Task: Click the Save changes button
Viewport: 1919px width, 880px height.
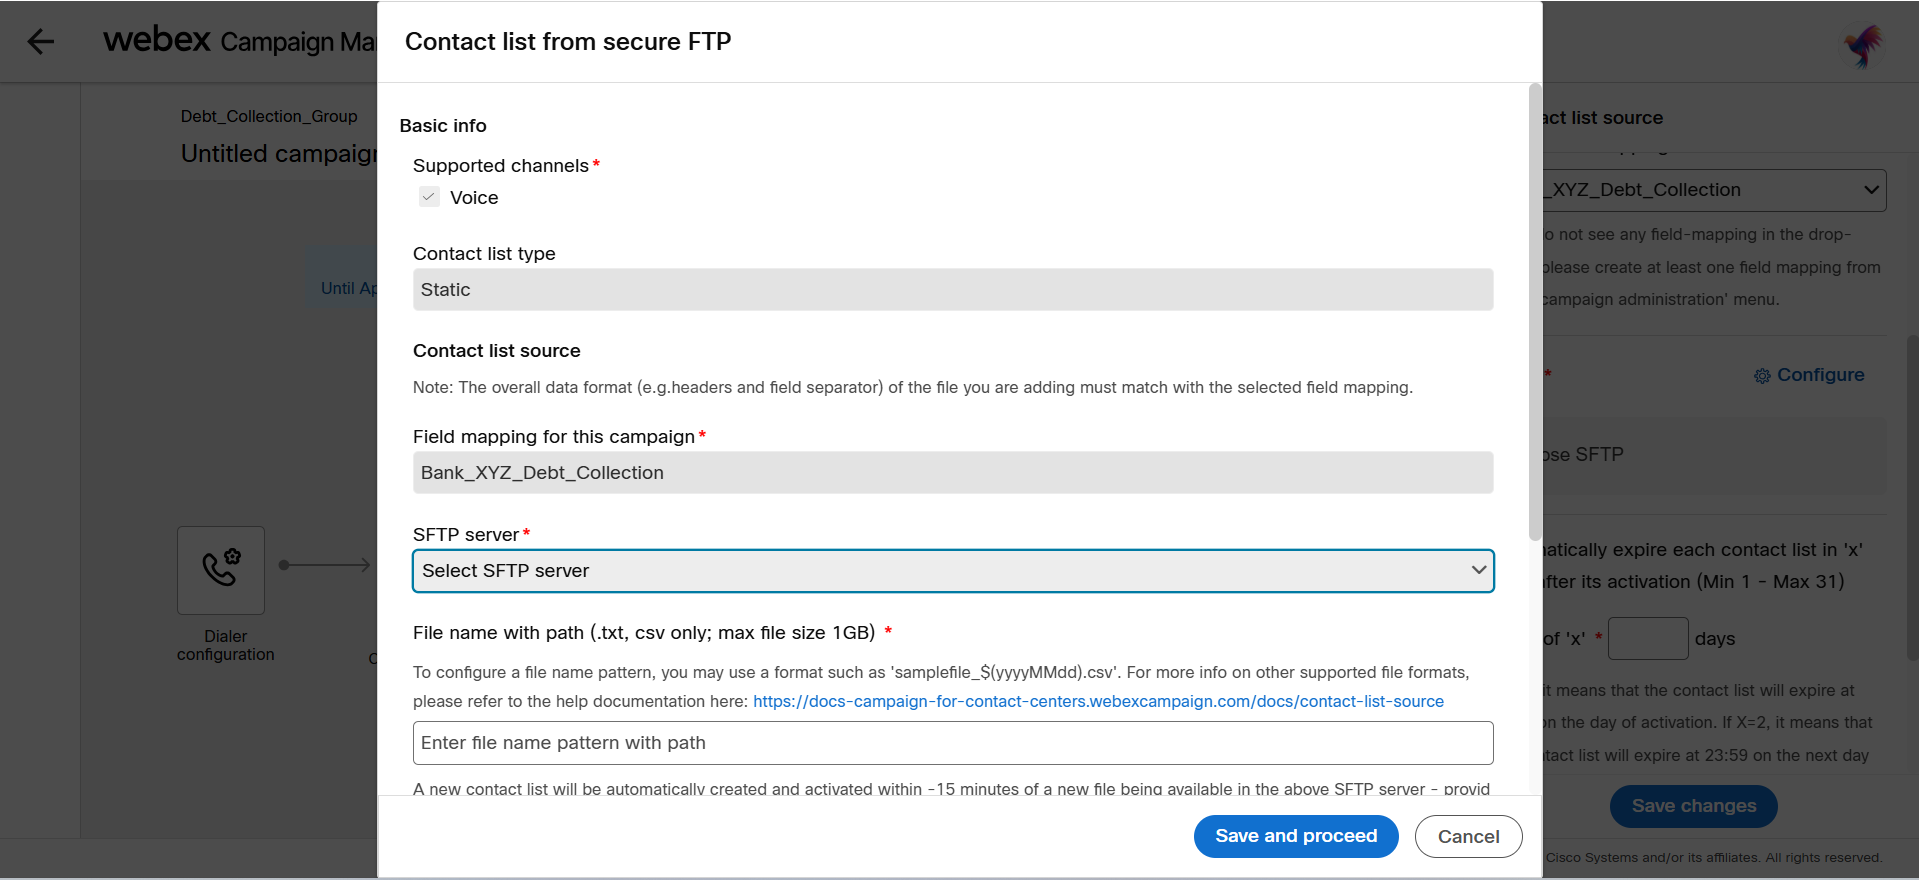Action: pos(1693,806)
